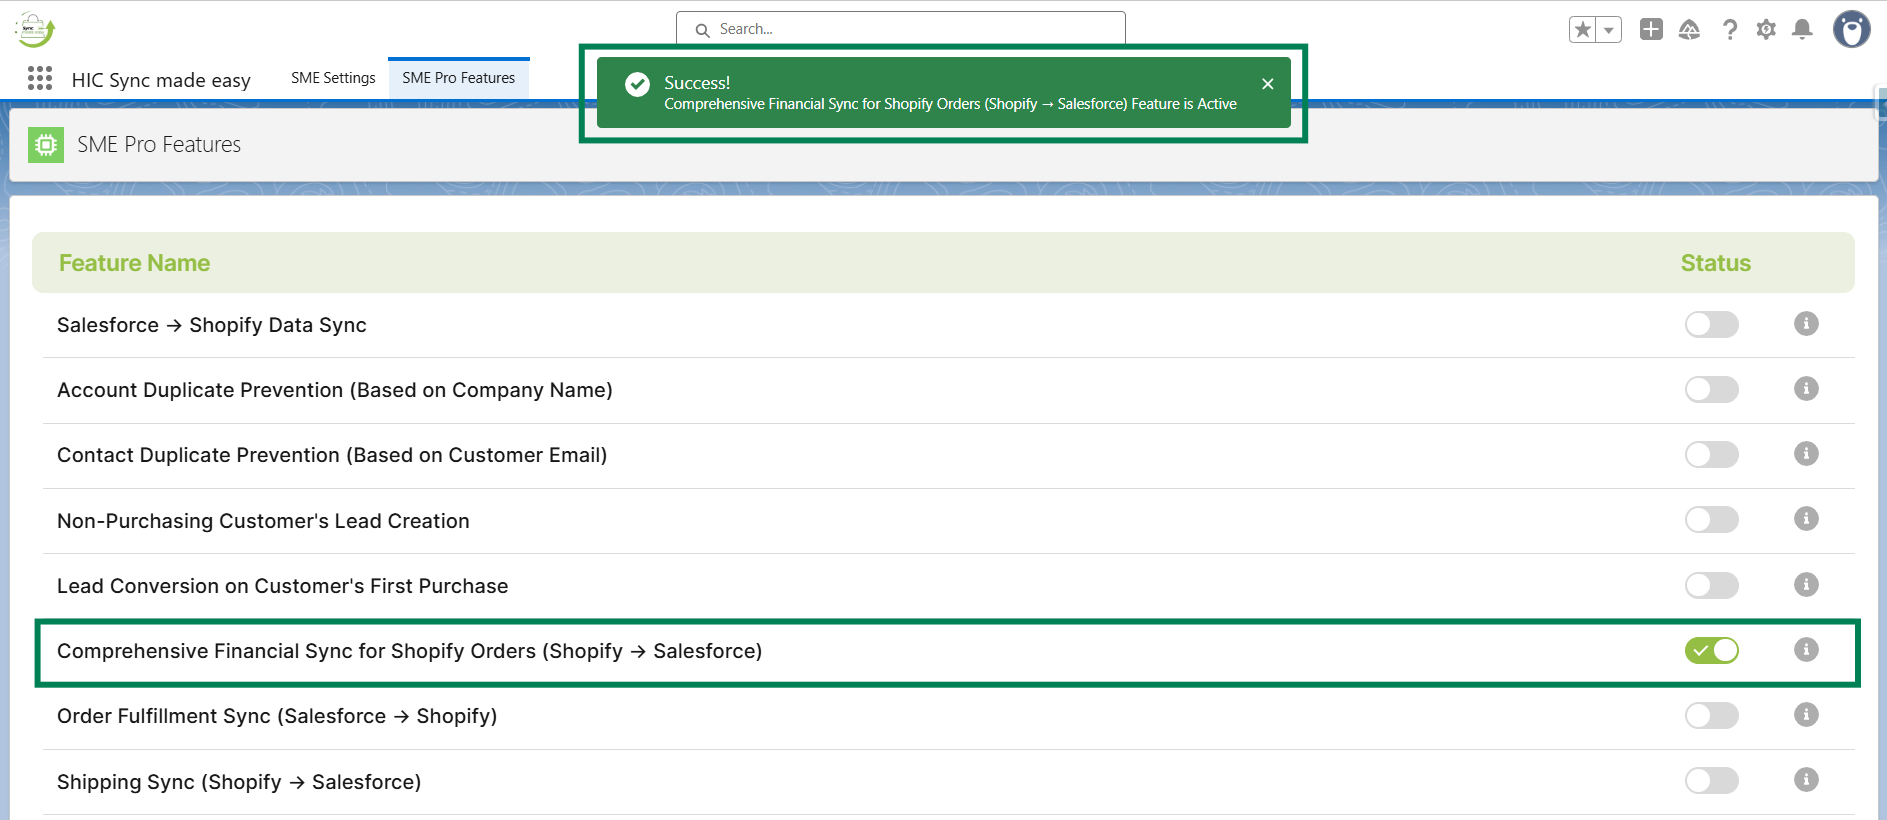Open the Favorites list dropdown arrow

(1609, 30)
